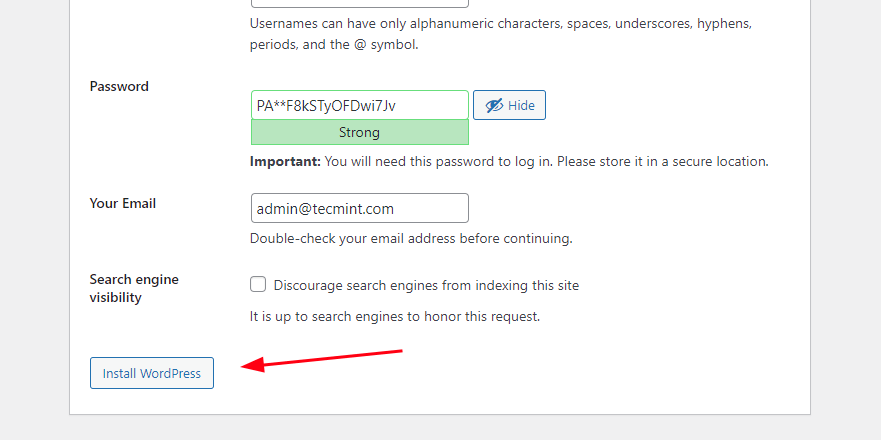Click the eye icon in Hide button
Image resolution: width=881 pixels, height=440 pixels.
click(494, 106)
